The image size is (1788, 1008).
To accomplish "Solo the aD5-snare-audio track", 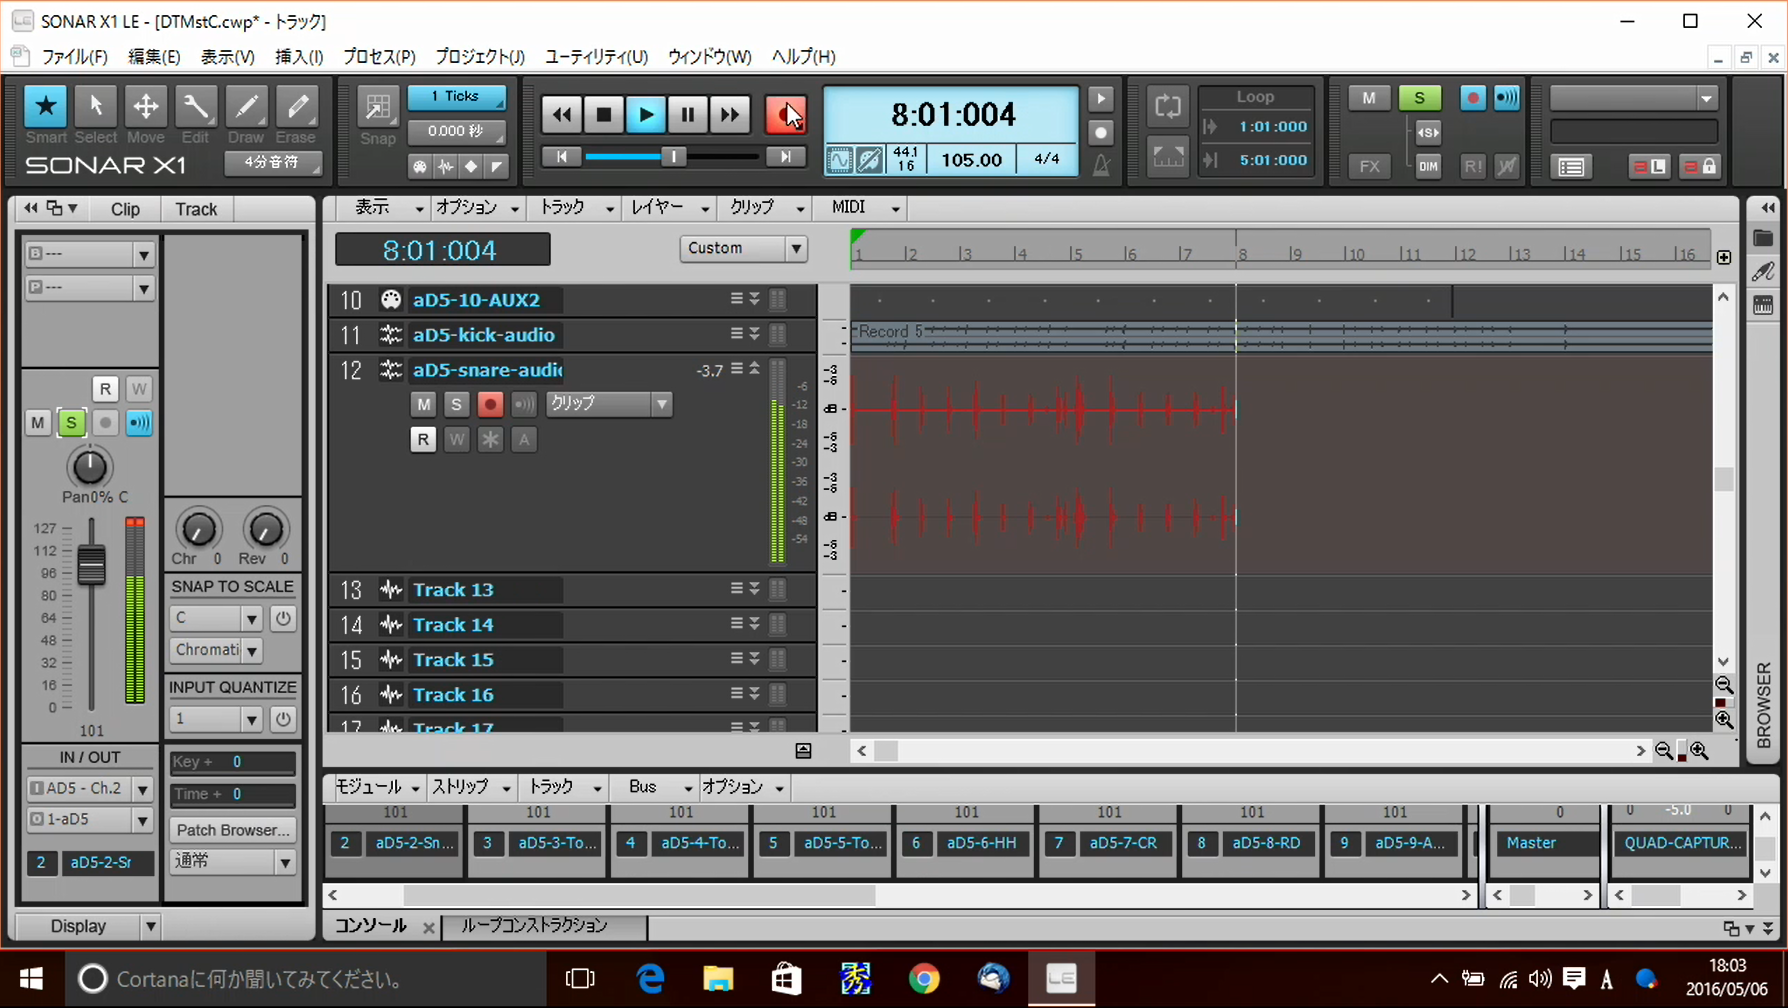I will (x=456, y=404).
